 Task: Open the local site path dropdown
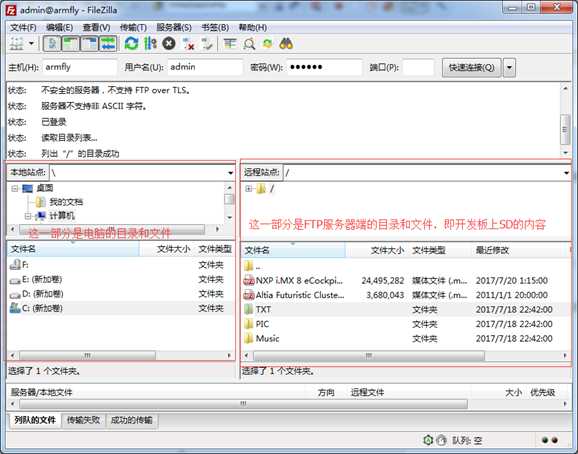click(x=230, y=172)
